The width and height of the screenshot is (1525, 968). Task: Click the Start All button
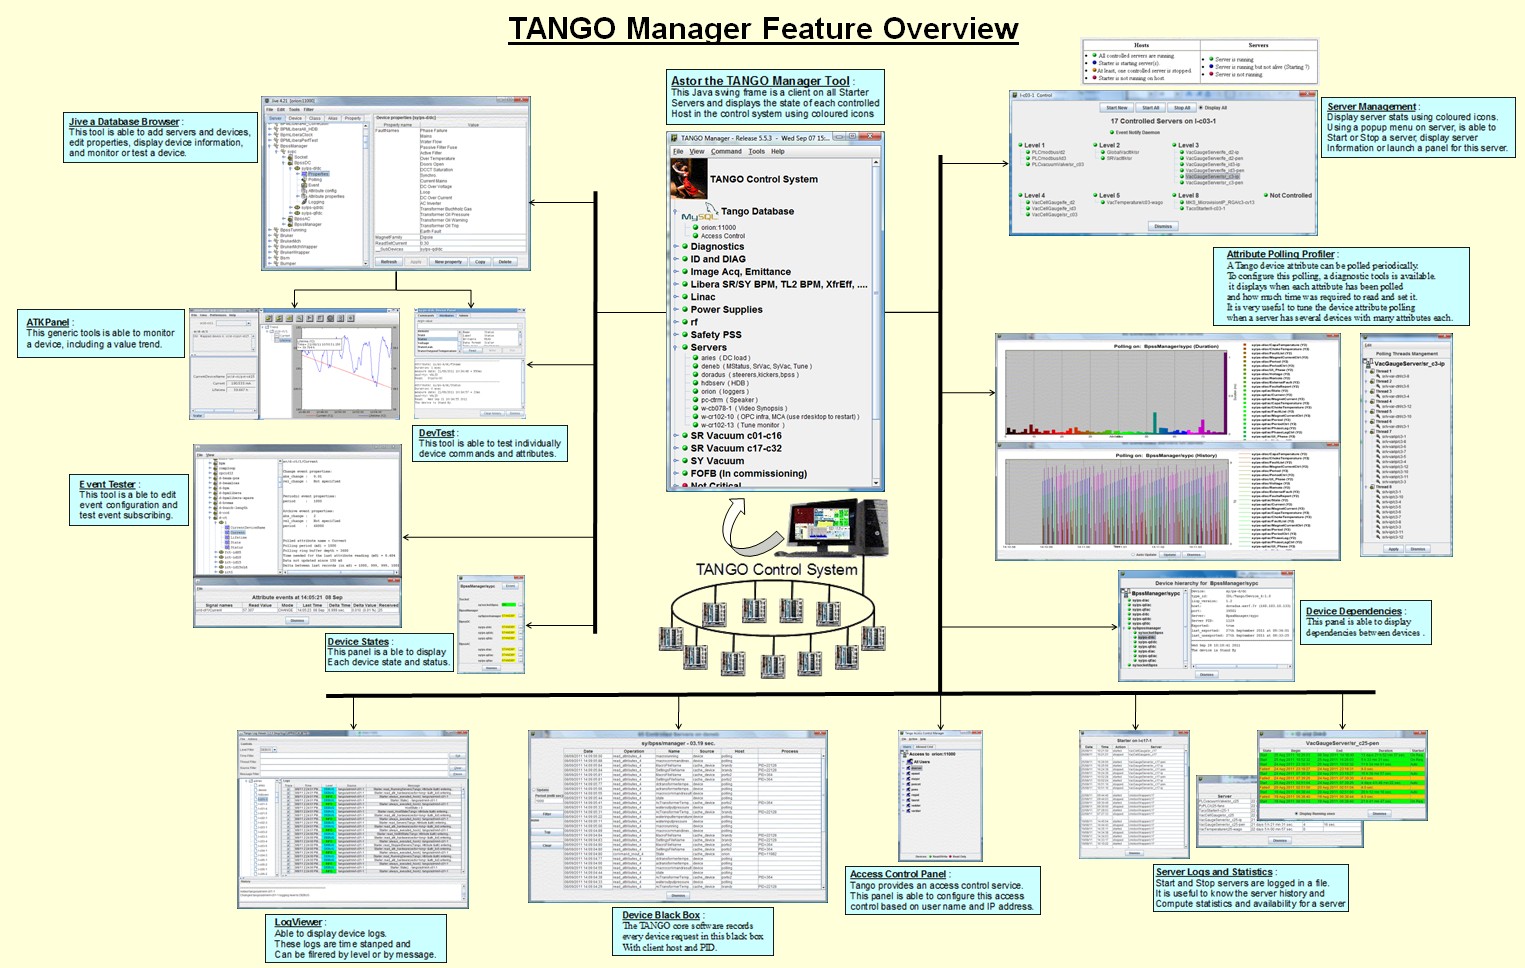(x=1151, y=108)
